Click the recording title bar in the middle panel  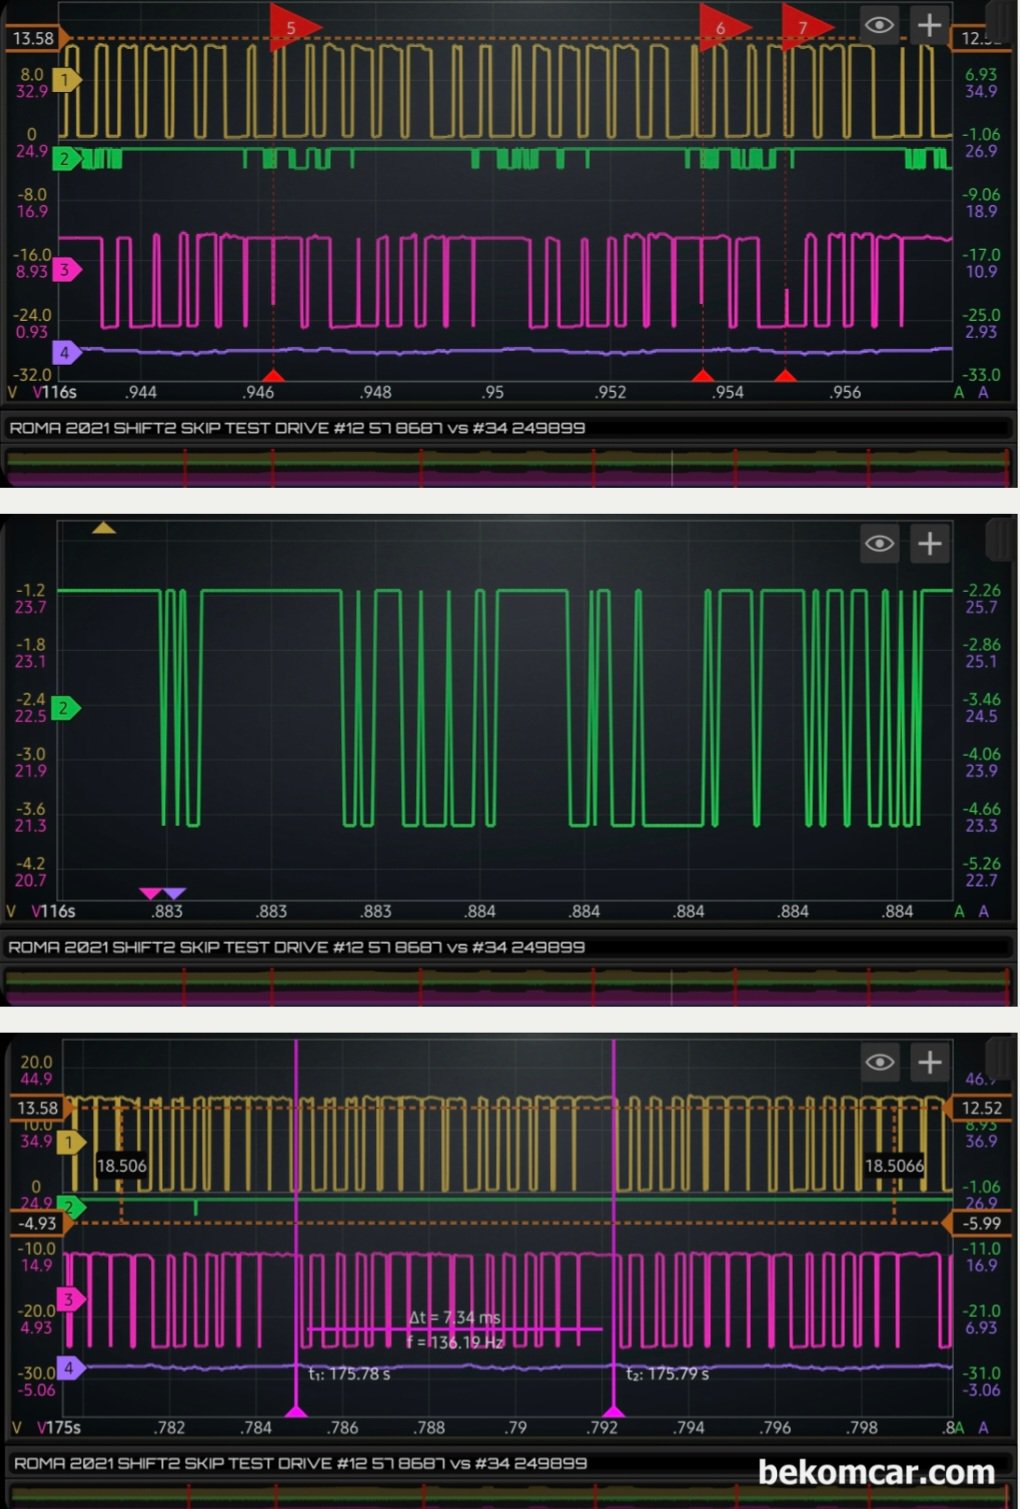510,947
